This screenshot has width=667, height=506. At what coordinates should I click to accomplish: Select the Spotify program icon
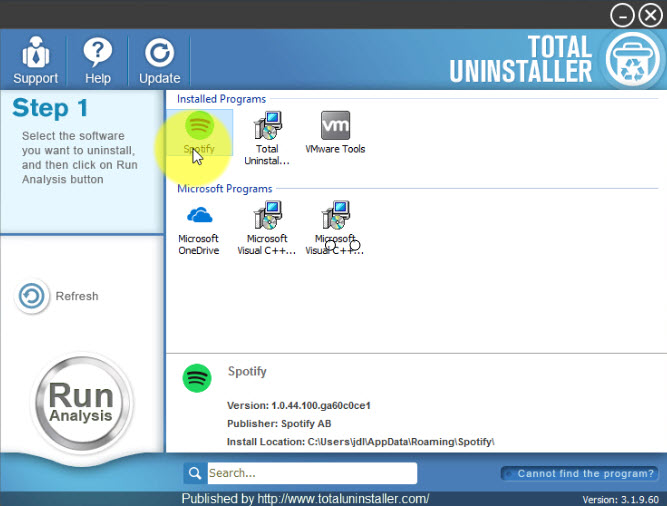point(199,132)
